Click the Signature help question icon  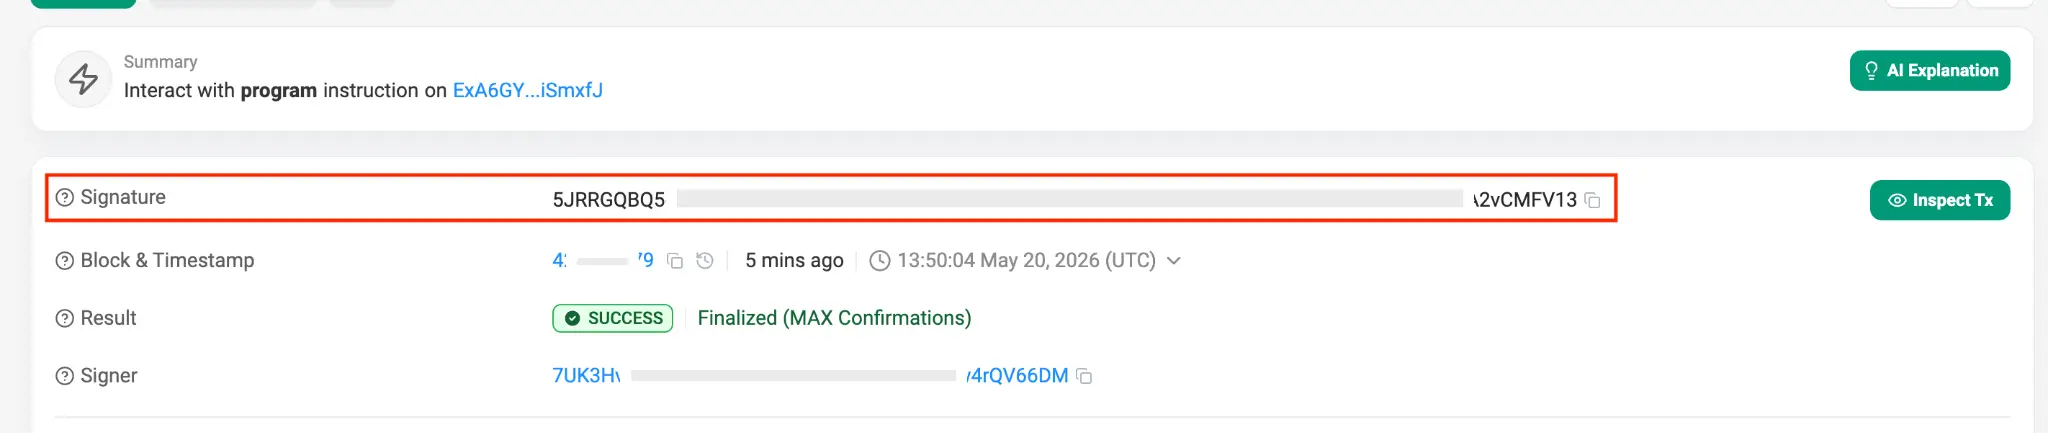tap(64, 198)
